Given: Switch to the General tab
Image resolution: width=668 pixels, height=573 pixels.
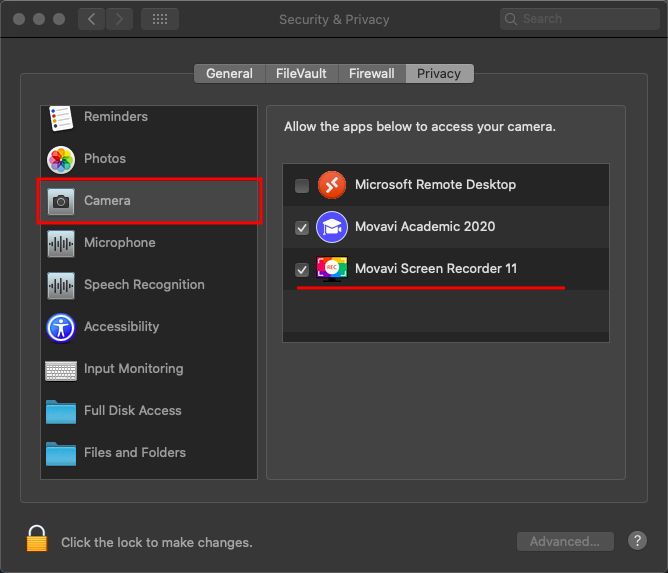Looking at the screenshot, I should [x=230, y=74].
